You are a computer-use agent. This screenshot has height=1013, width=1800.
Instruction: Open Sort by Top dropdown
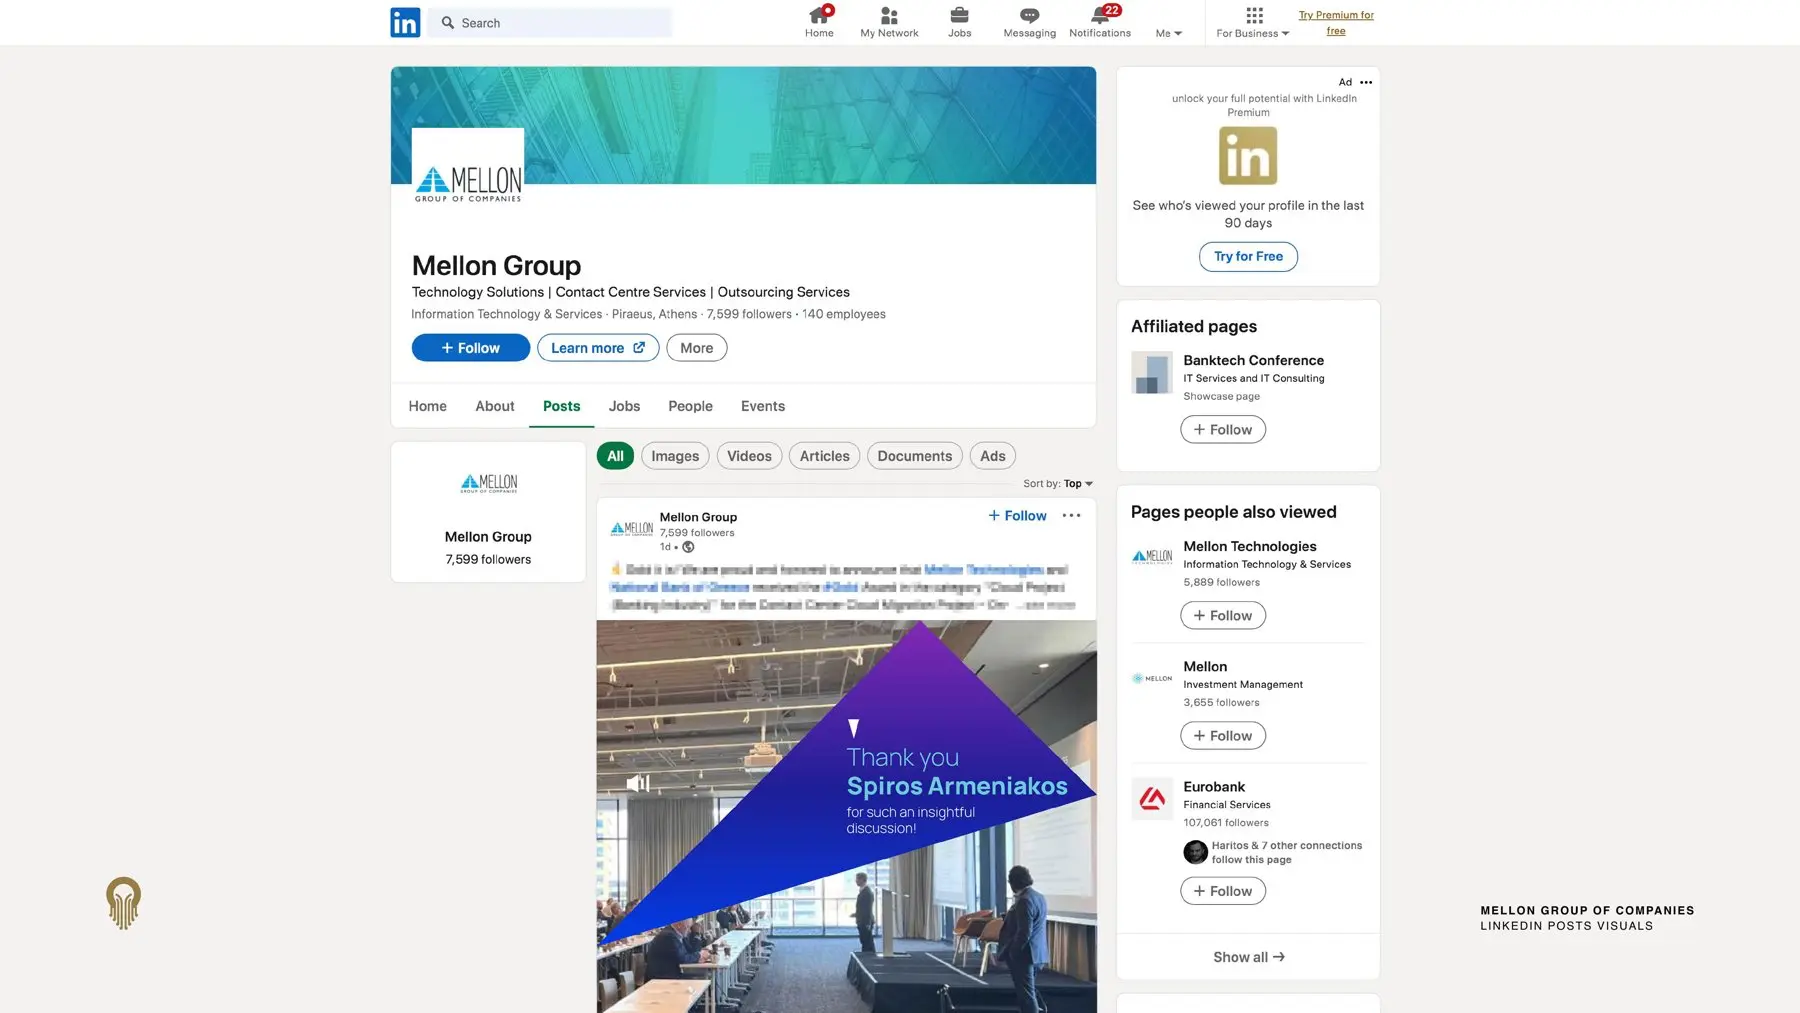[1078, 484]
